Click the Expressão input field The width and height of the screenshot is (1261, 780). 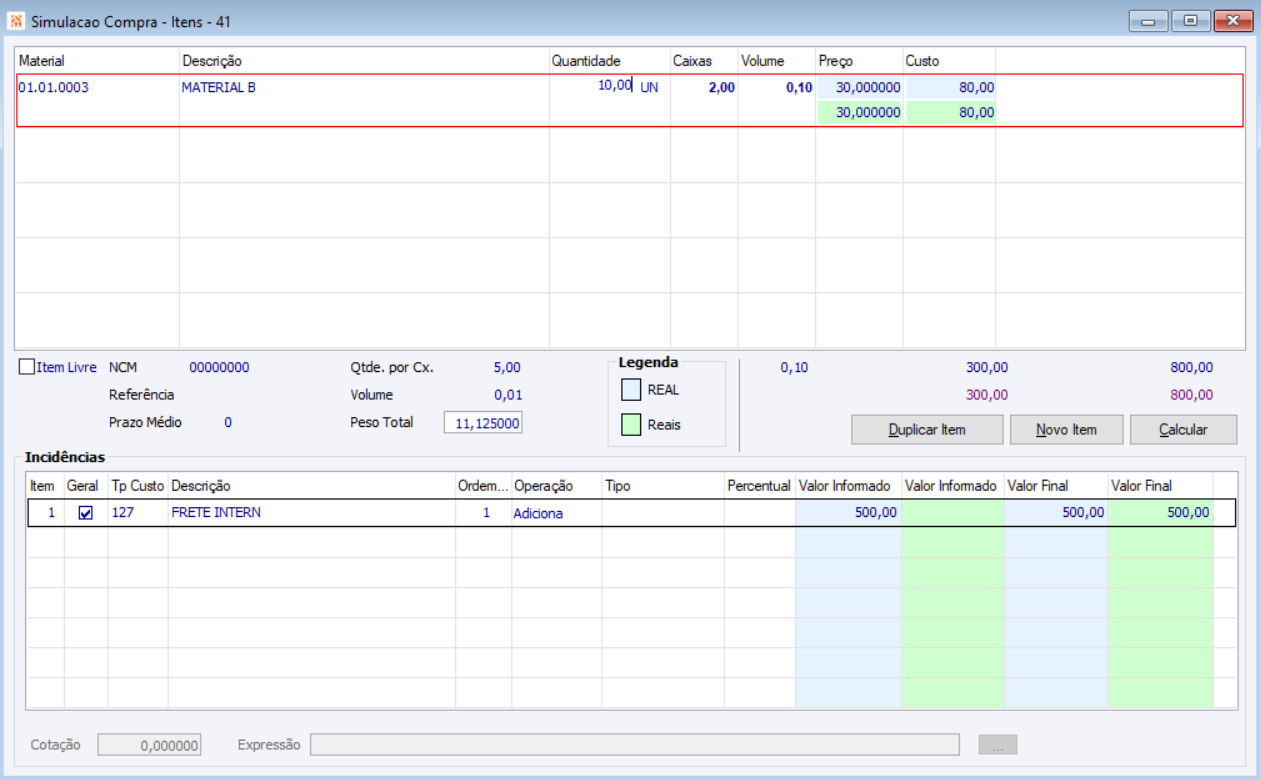click(x=635, y=745)
